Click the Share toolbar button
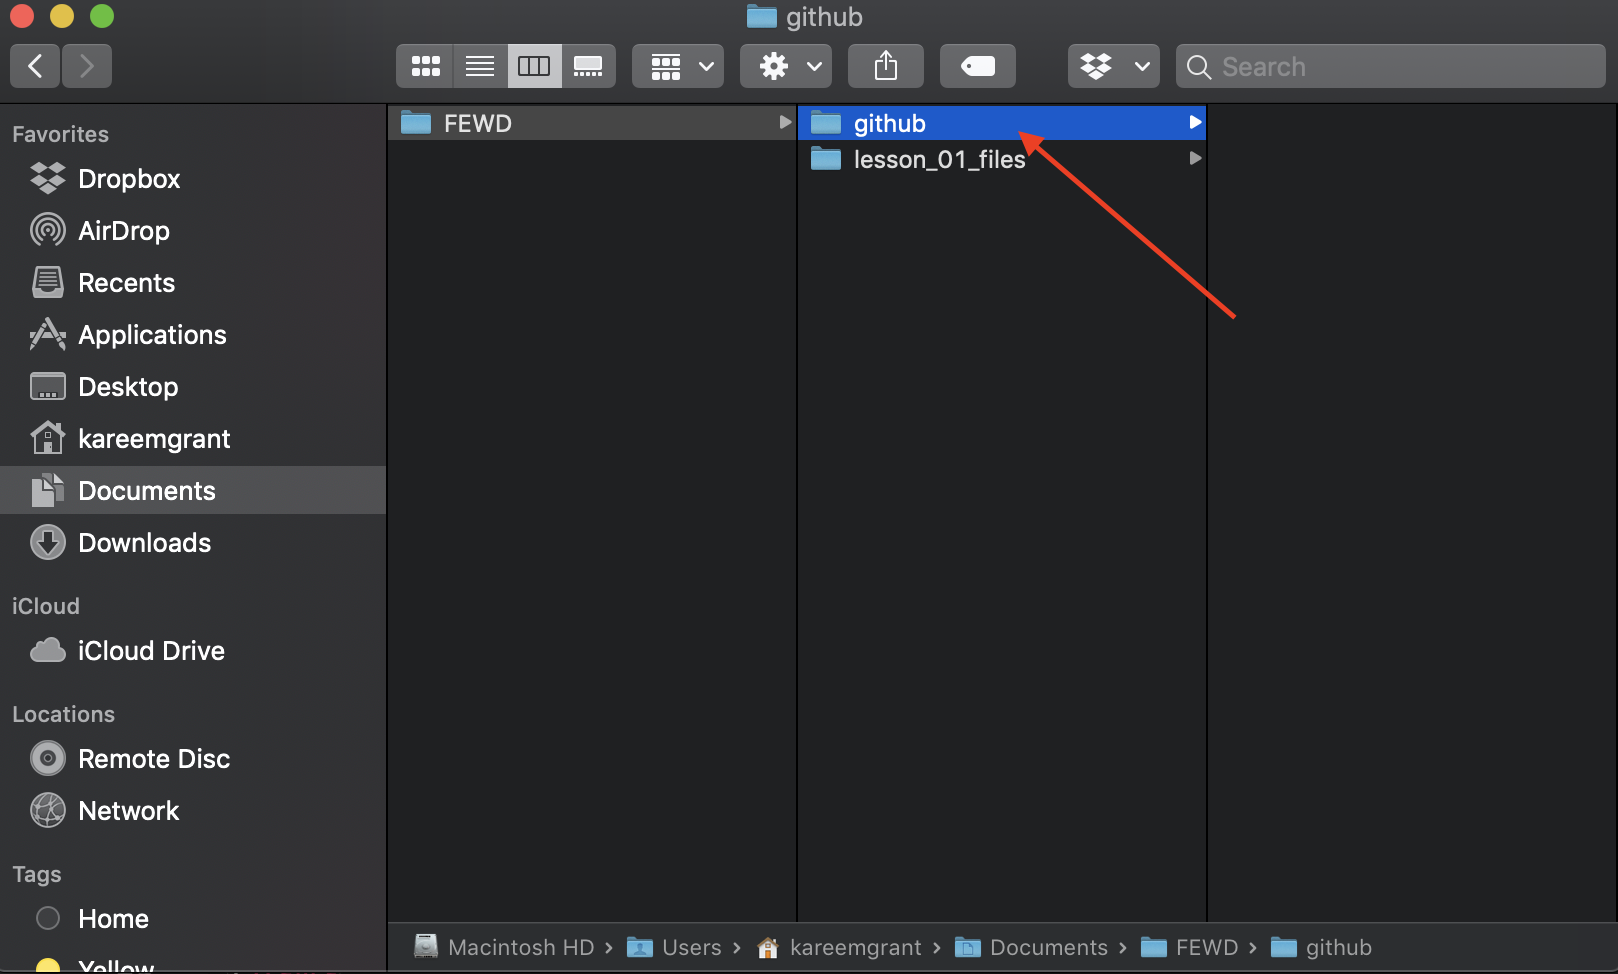Screen dimensions: 1618x974 click(x=886, y=66)
